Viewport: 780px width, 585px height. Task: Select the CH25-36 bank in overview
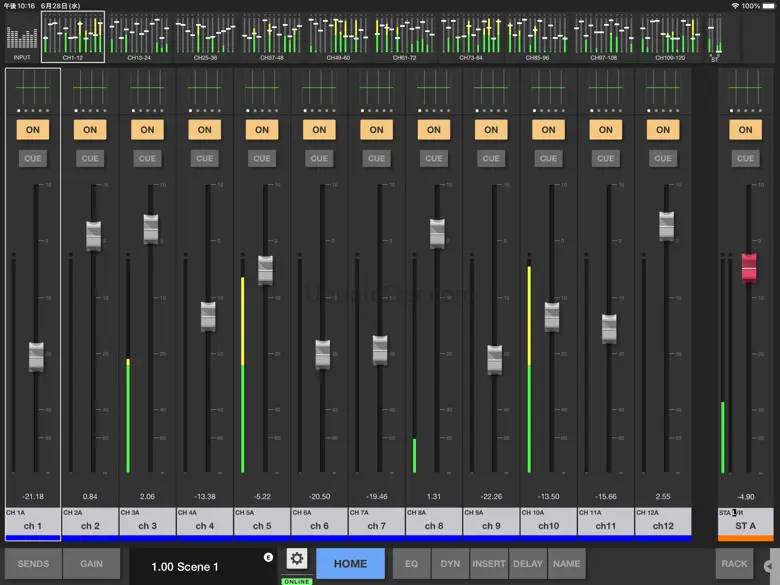point(205,37)
